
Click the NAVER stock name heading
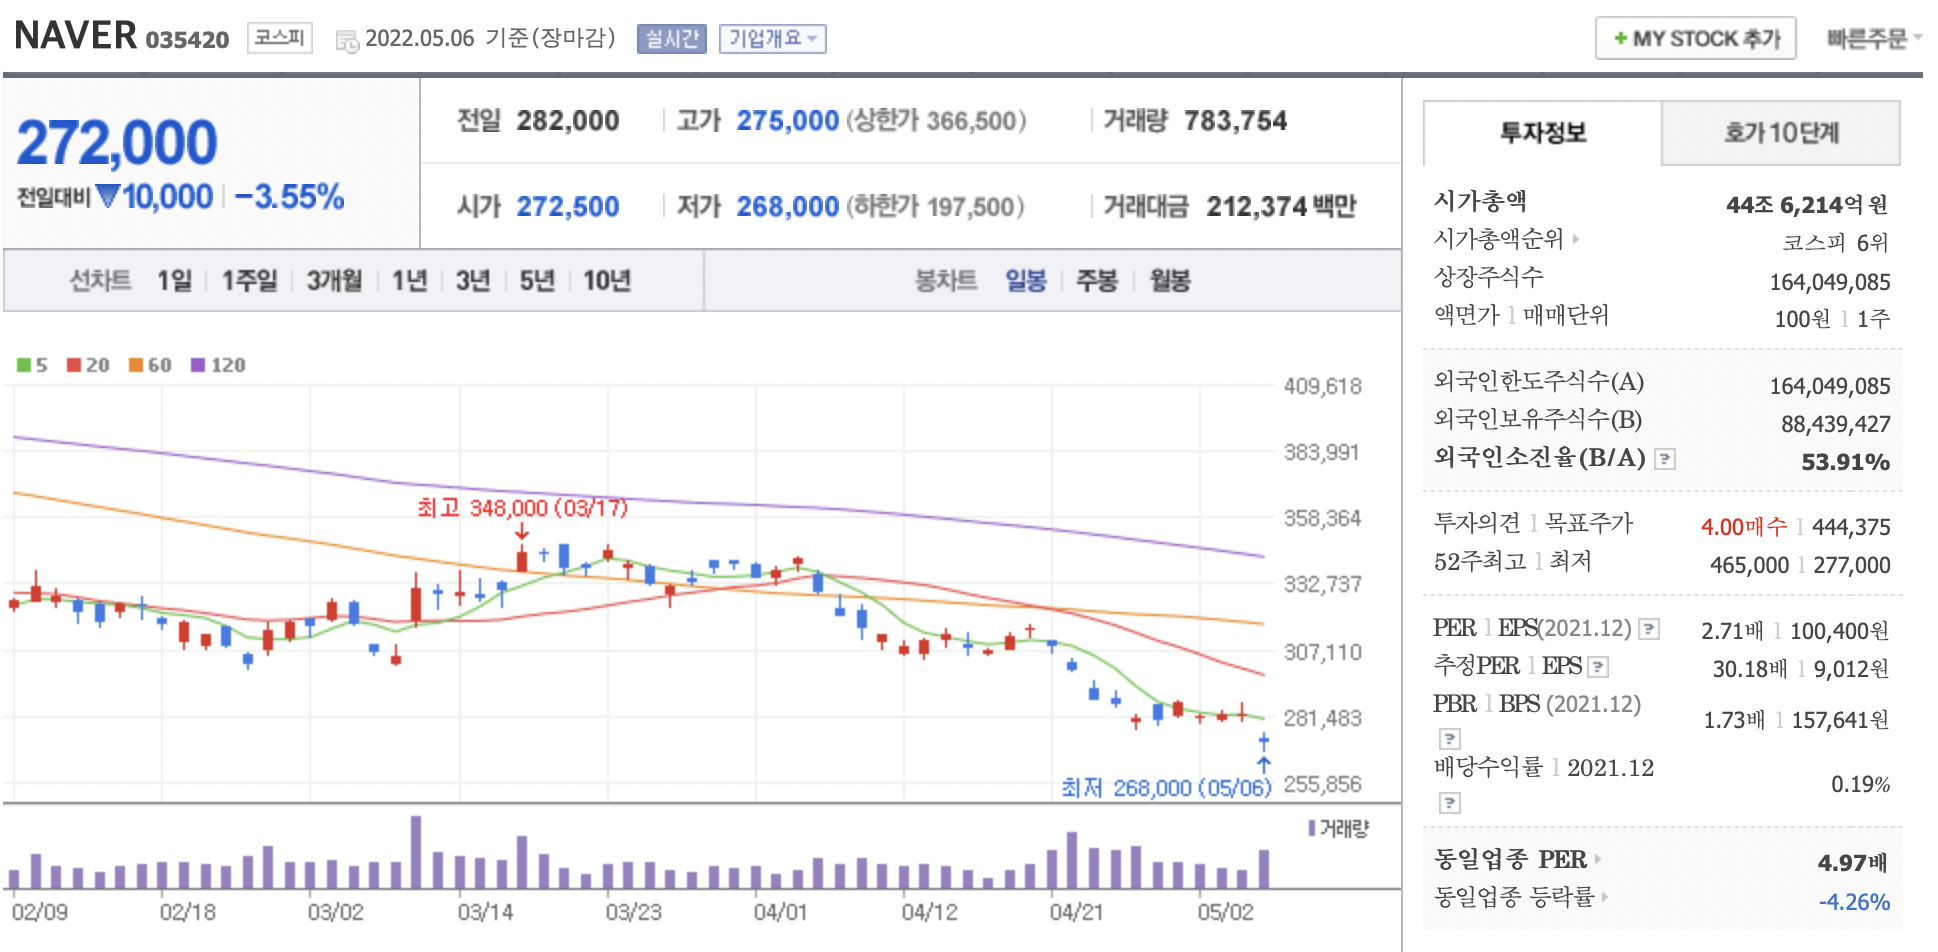pos(76,36)
